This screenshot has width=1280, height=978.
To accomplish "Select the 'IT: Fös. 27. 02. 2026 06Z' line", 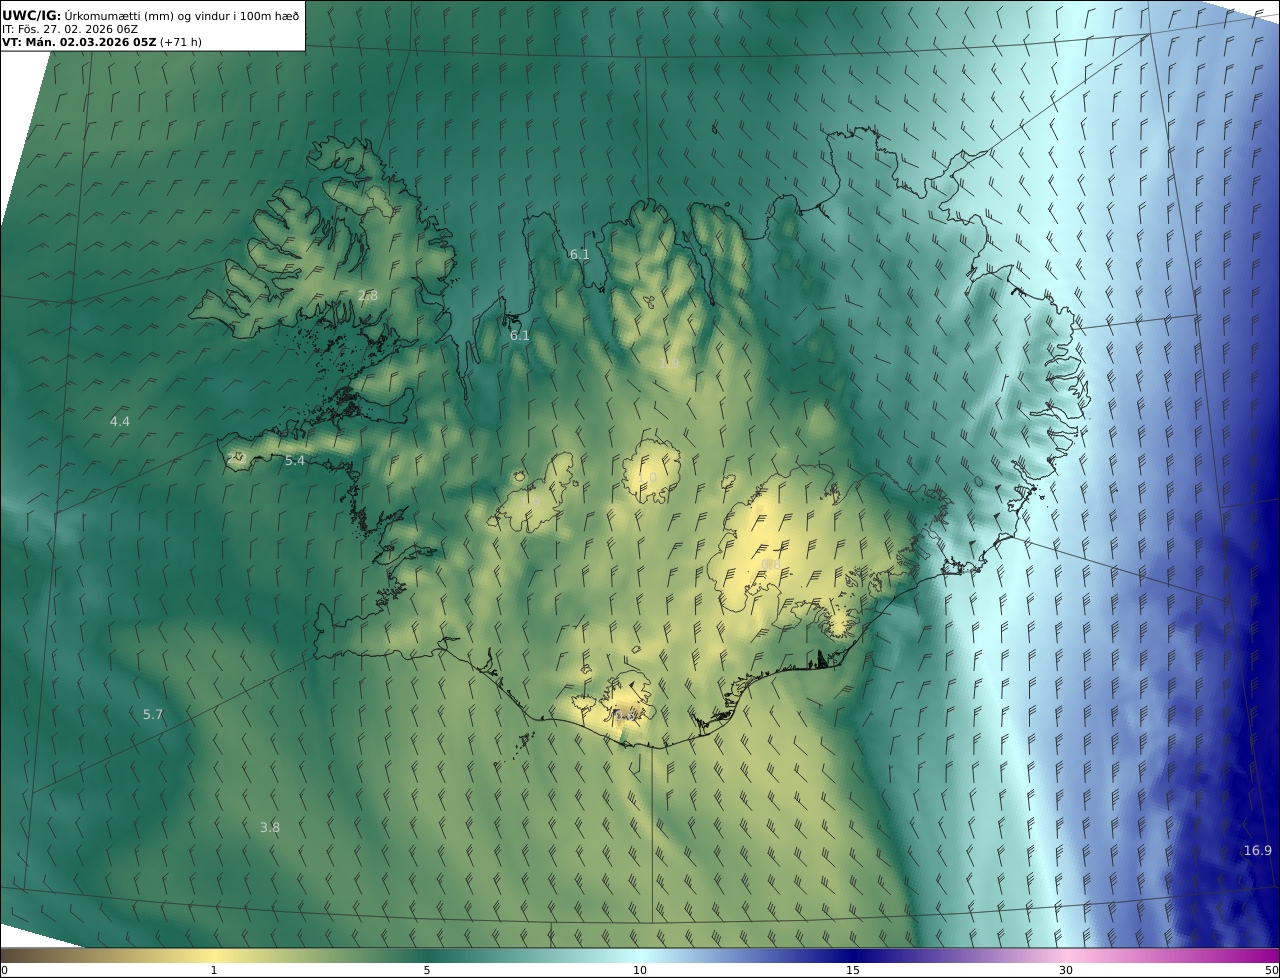I will click(x=70, y=29).
